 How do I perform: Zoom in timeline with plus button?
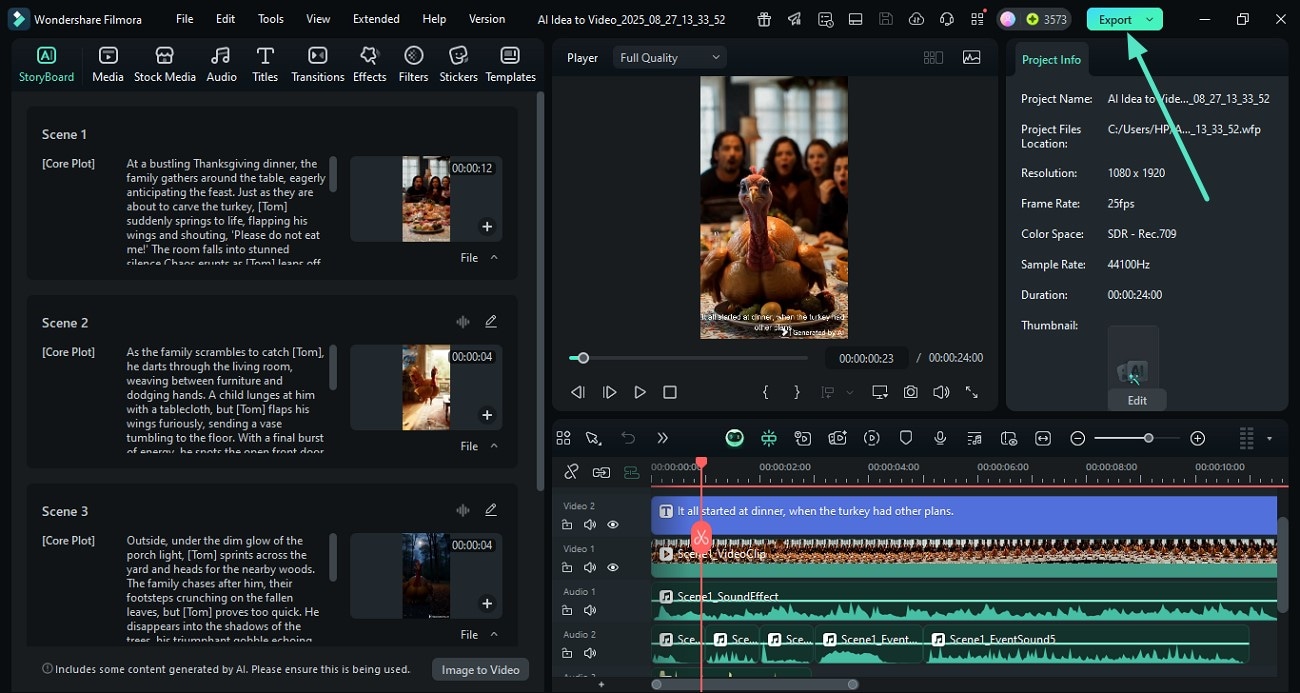pyautogui.click(x=1198, y=438)
